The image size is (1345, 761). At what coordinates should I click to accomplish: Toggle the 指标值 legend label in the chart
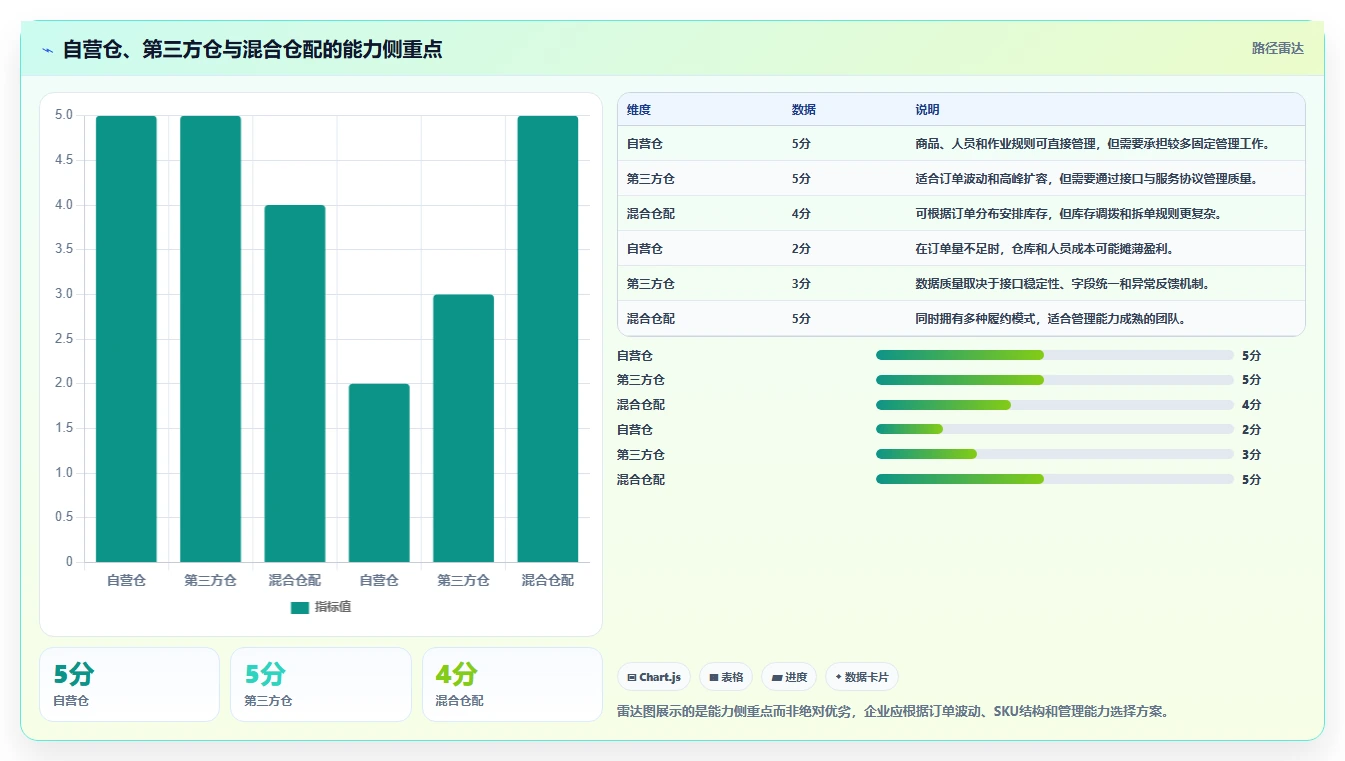(333, 608)
